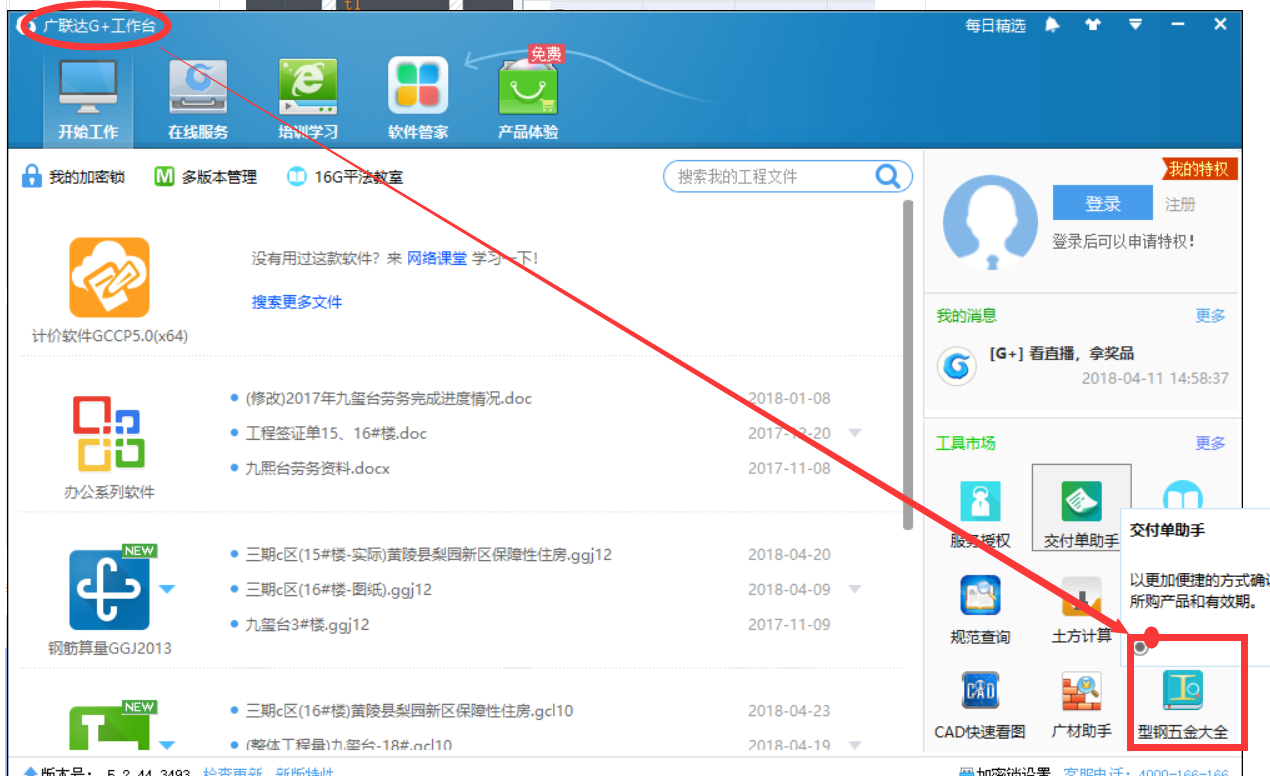The height and width of the screenshot is (776, 1270).
Task: Open 多版本管理
Action: (x=206, y=177)
